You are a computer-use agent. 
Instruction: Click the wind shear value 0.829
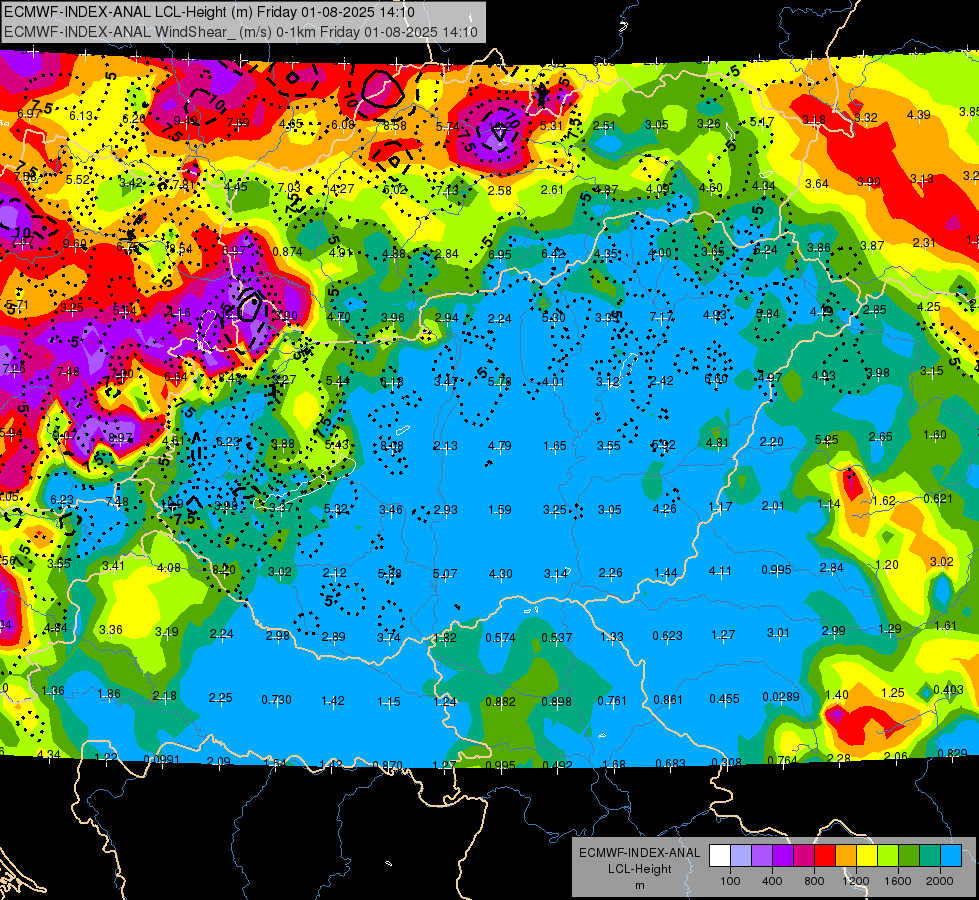click(x=952, y=753)
